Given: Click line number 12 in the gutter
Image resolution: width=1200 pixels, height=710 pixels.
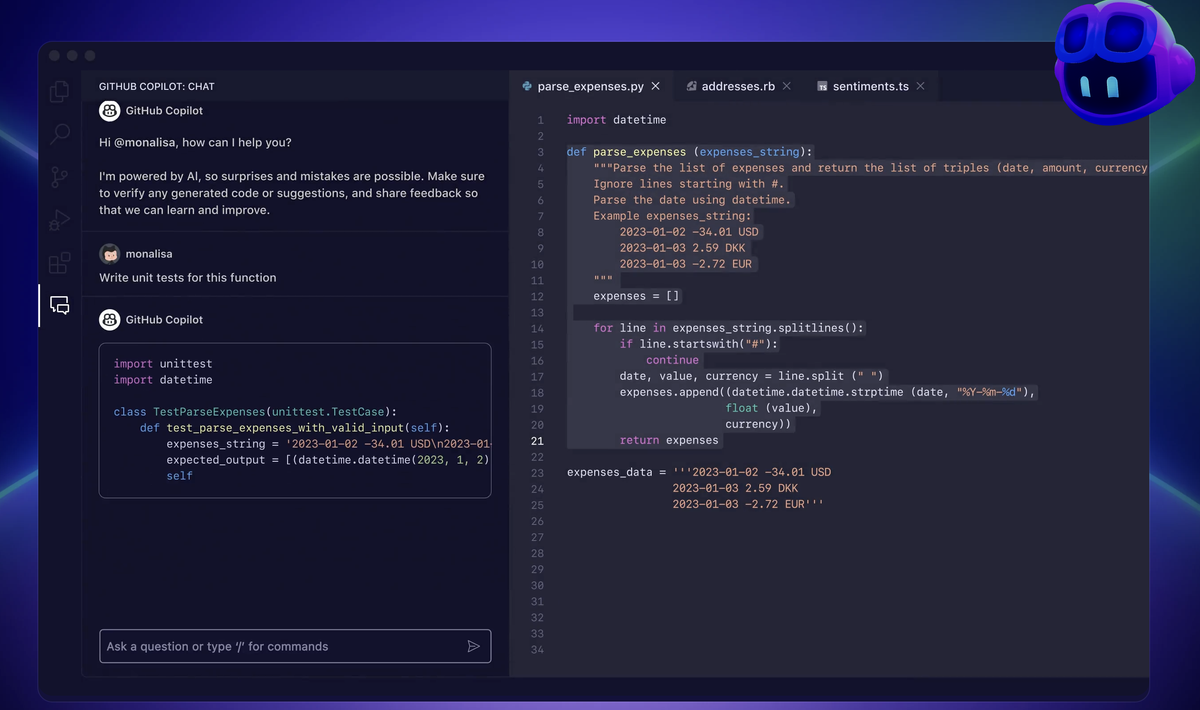Looking at the screenshot, I should [537, 296].
